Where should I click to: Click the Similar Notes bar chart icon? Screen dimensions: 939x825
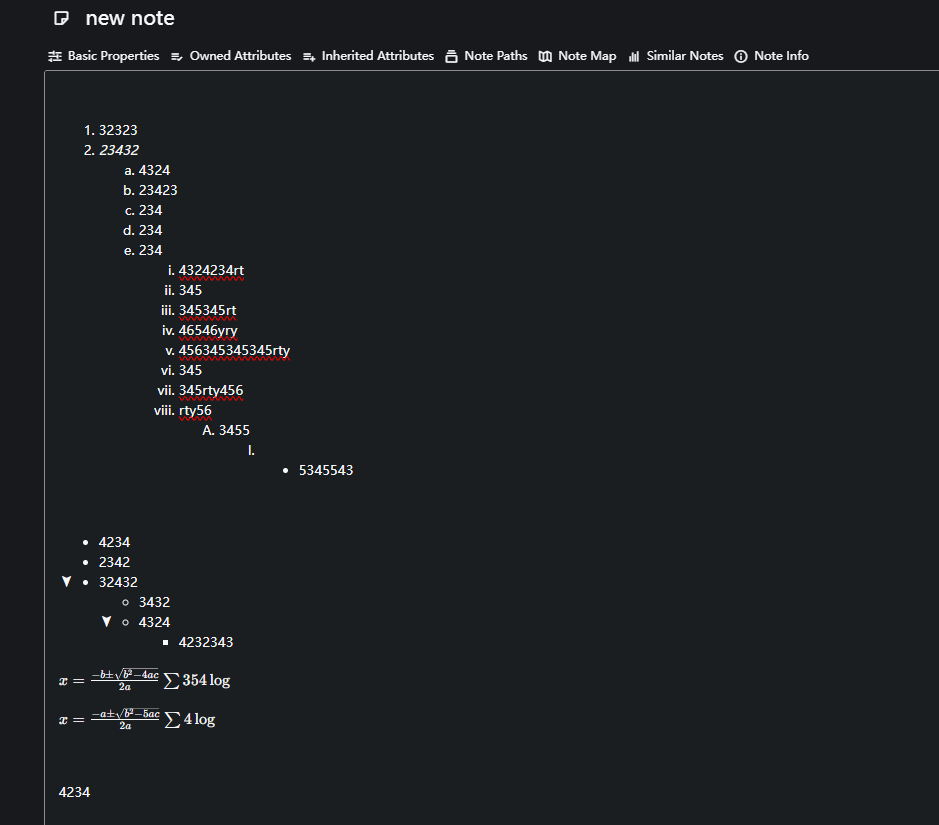[634, 56]
